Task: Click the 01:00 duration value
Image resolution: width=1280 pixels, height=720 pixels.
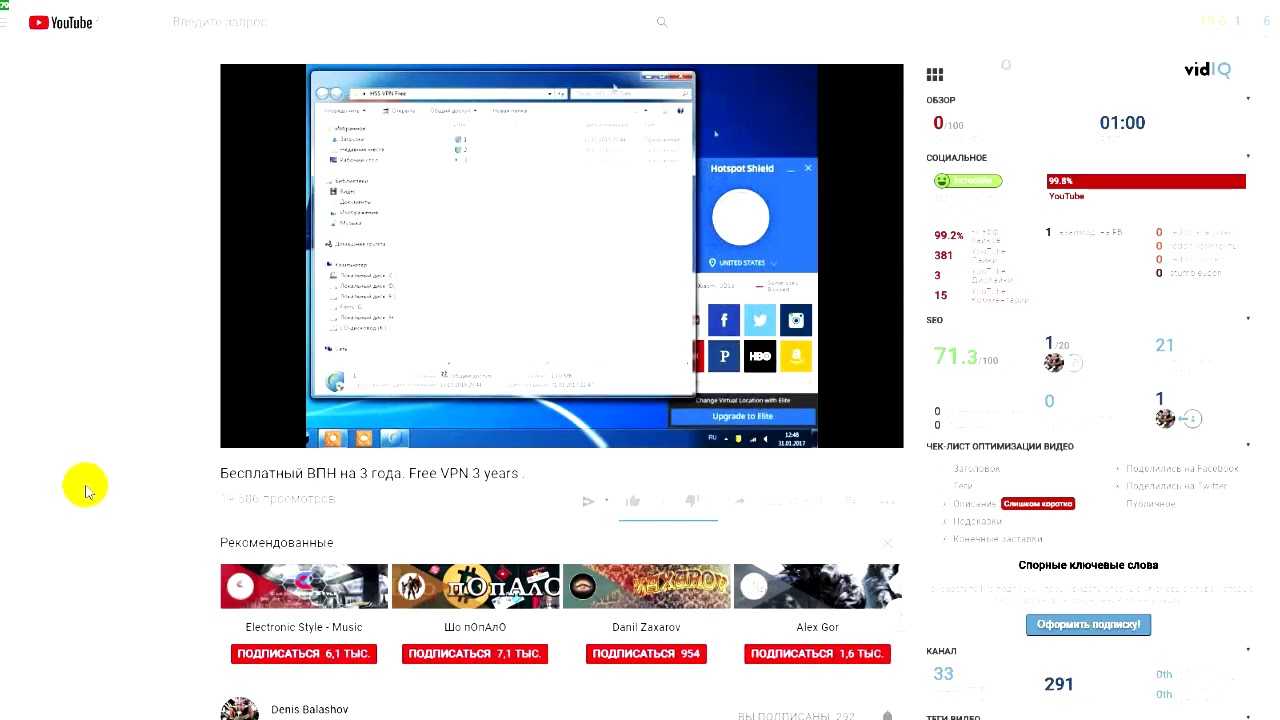Action: tap(1122, 123)
